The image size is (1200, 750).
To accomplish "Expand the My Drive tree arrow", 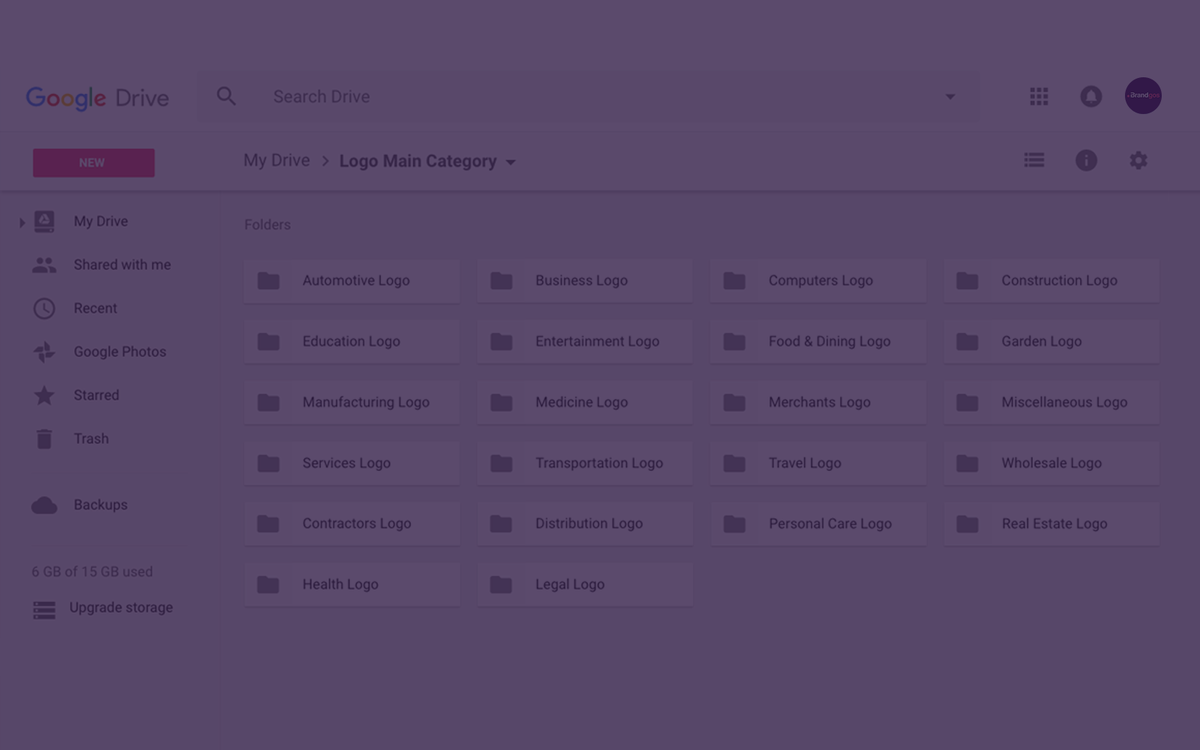I will click(22, 222).
